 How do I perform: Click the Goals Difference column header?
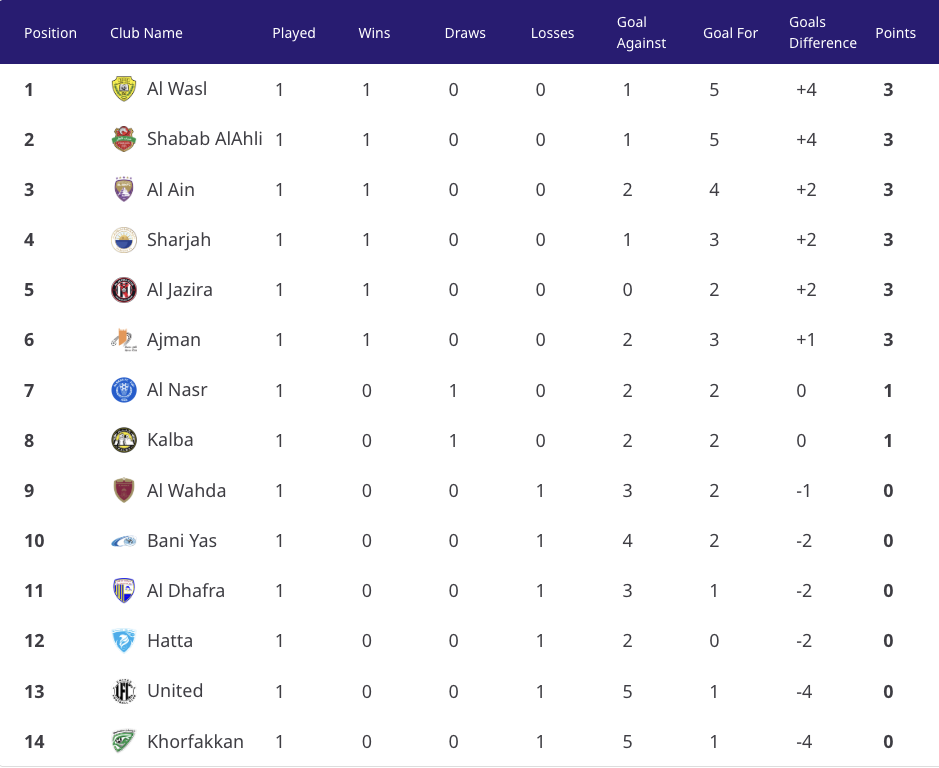pyautogui.click(x=822, y=32)
